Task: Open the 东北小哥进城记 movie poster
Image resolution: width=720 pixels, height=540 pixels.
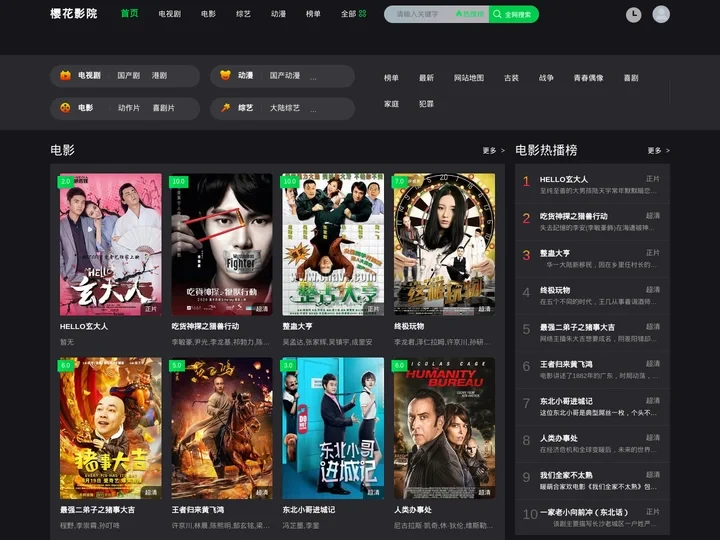Action: (333, 428)
